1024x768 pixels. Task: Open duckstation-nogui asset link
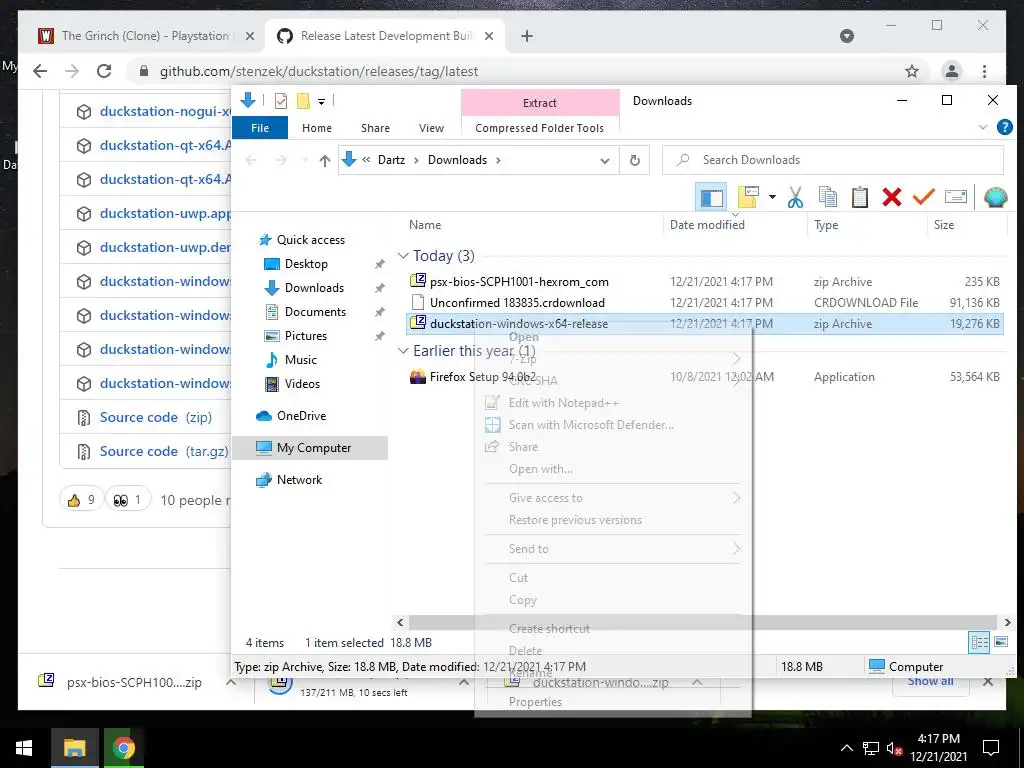(x=165, y=112)
